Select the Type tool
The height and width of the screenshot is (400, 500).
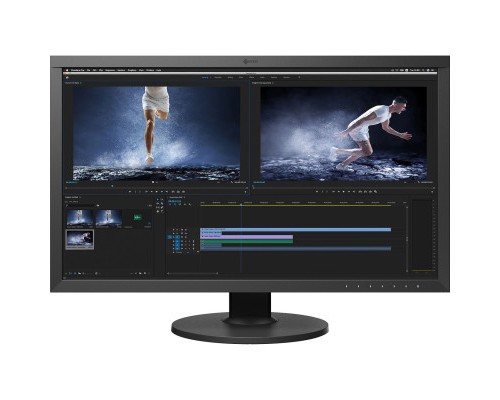click(x=162, y=211)
